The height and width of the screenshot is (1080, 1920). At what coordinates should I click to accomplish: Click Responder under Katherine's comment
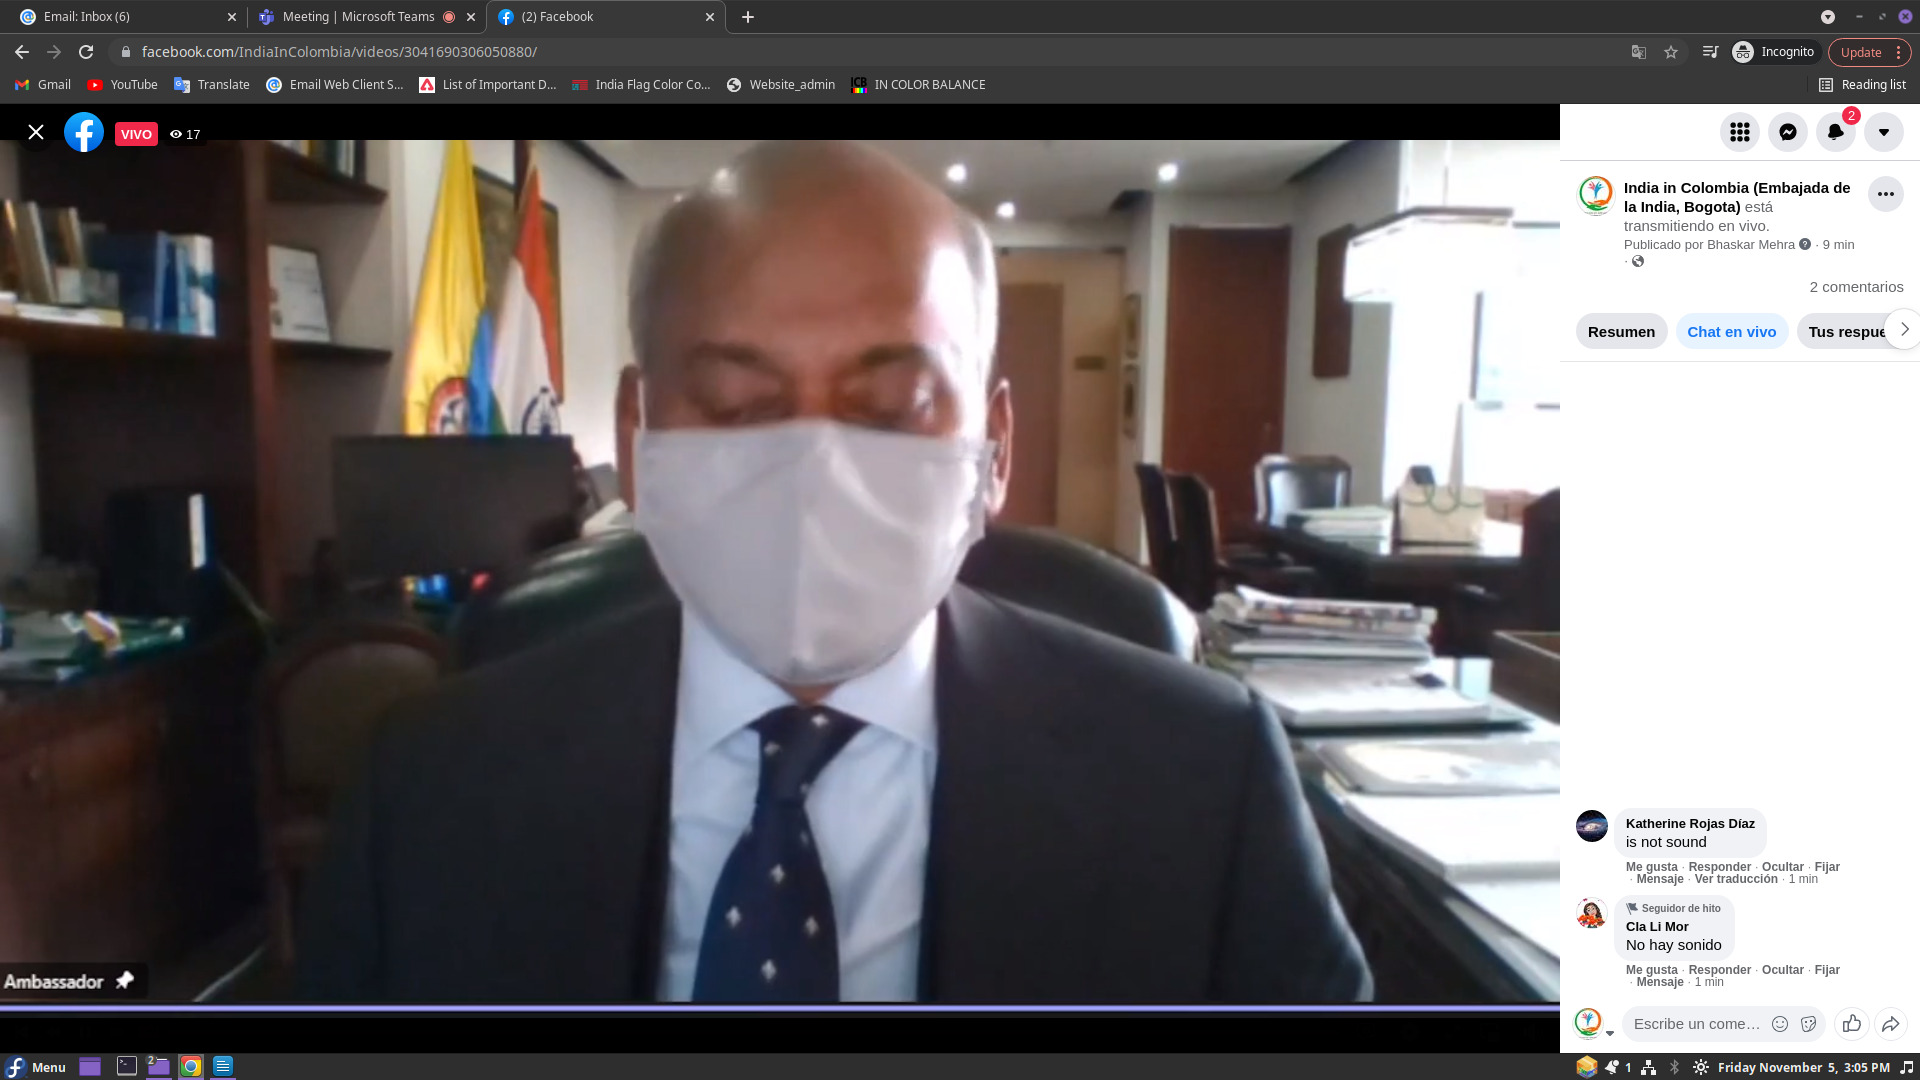1719,867
